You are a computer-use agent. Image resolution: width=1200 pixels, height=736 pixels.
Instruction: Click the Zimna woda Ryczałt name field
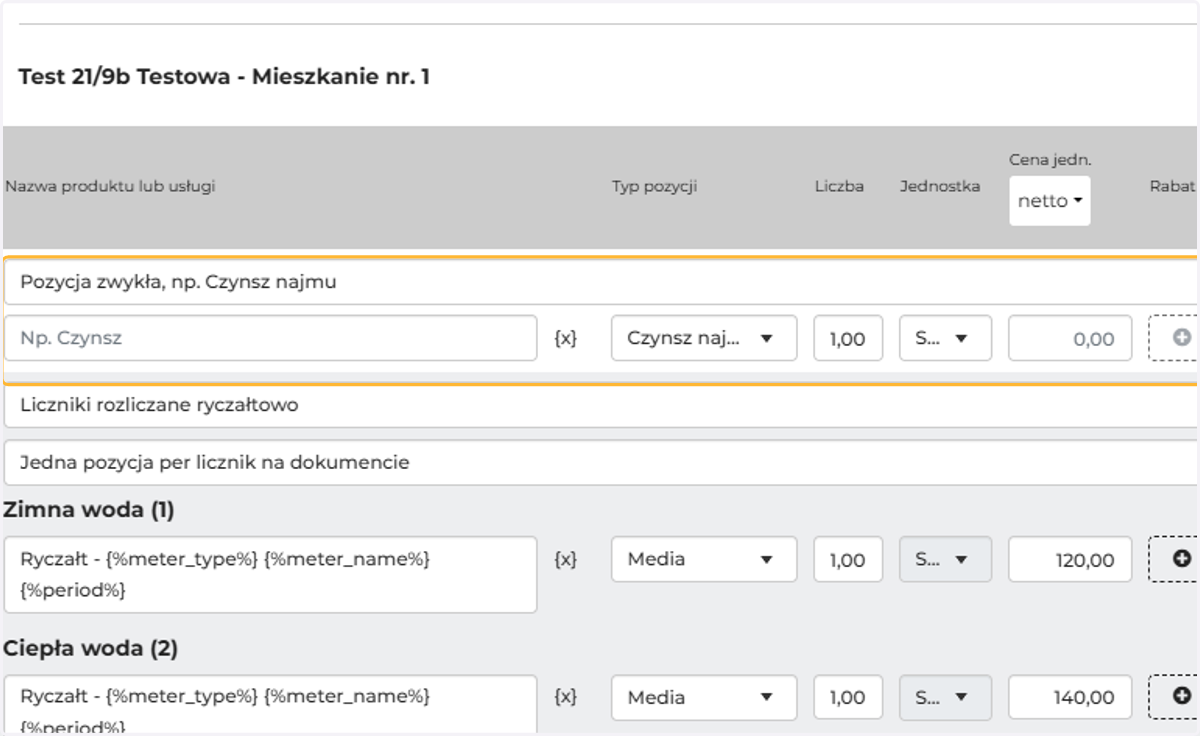[x=270, y=575]
